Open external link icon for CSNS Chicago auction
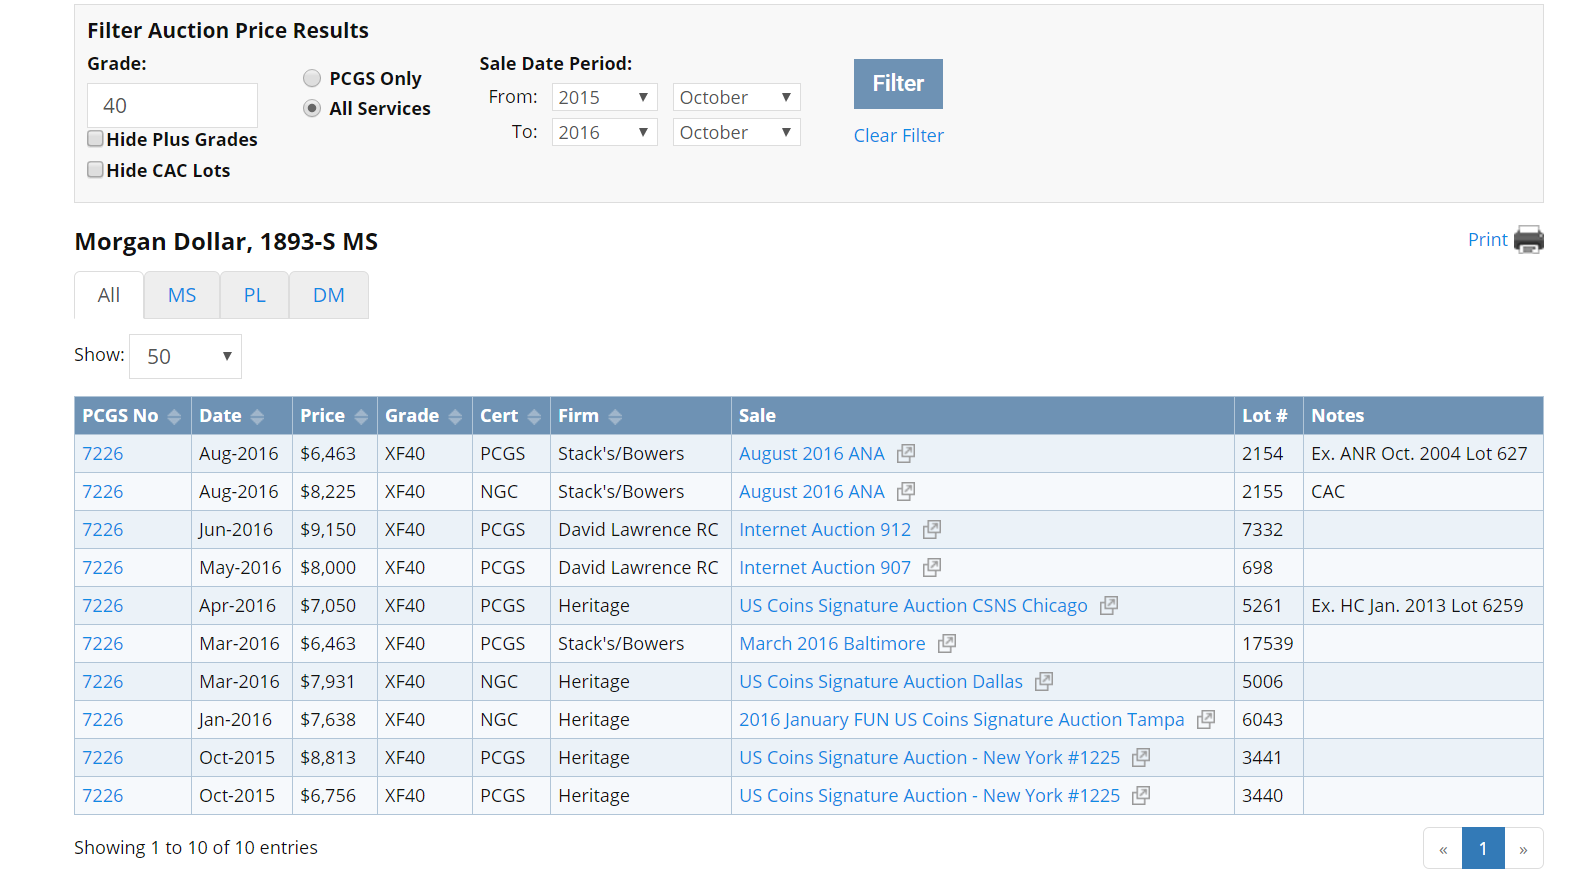Screen dimensions: 1574x882 [x=1109, y=605]
